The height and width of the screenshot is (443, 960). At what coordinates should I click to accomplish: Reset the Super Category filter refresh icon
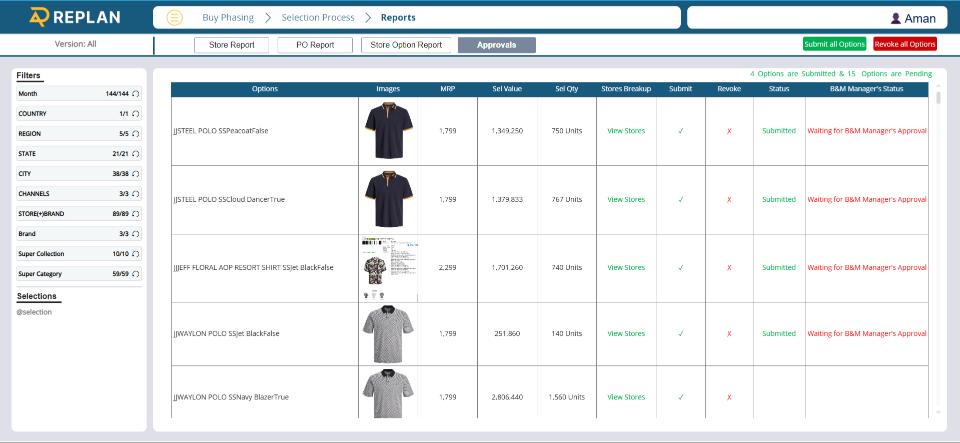pyautogui.click(x=135, y=274)
